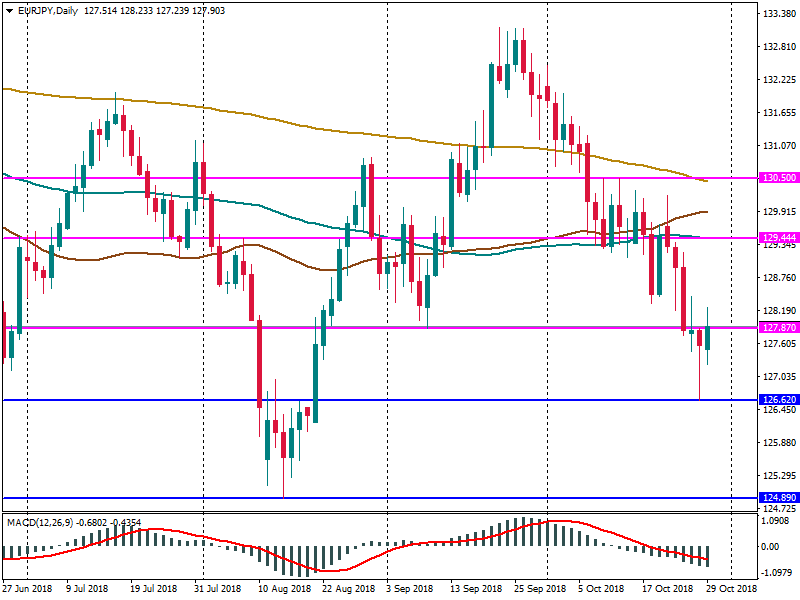Screen dimensions: 800x600
Task: Click the magenta 127.870 price label
Action: pyautogui.click(x=777, y=327)
